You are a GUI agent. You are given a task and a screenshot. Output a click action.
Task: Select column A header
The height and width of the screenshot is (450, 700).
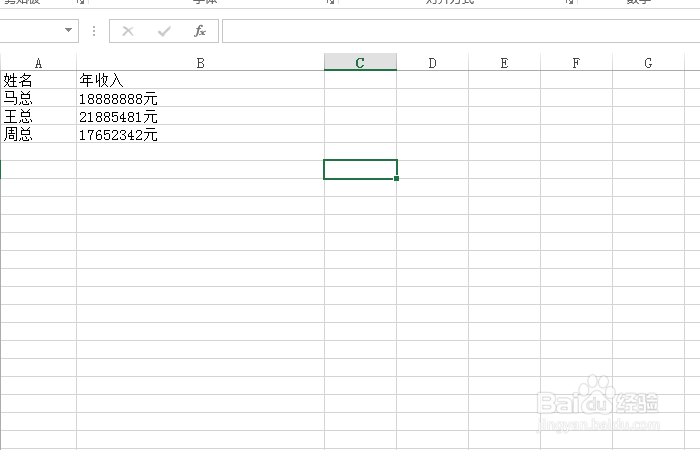point(38,63)
